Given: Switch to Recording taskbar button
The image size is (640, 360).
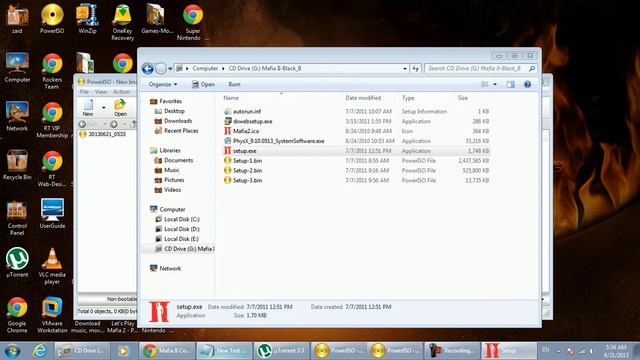Looking at the screenshot, I should (x=452, y=351).
